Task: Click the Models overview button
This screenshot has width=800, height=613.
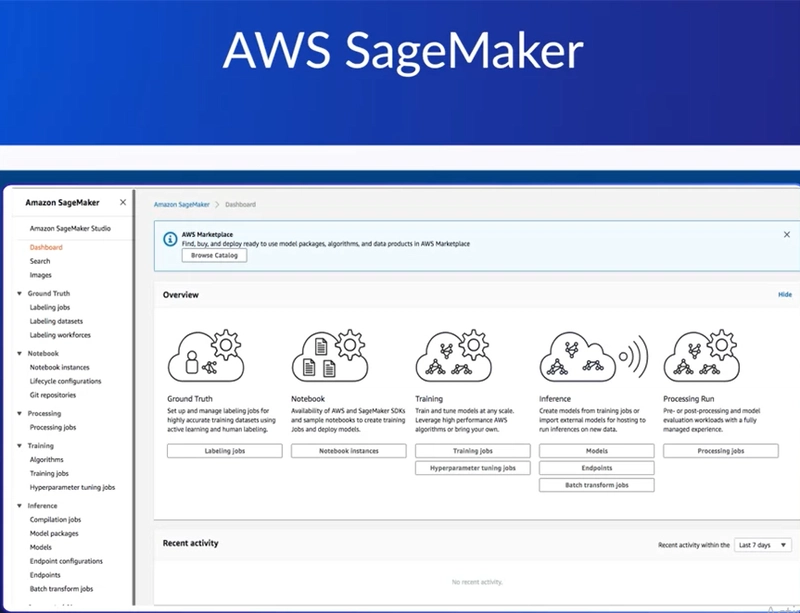Action: tap(597, 451)
